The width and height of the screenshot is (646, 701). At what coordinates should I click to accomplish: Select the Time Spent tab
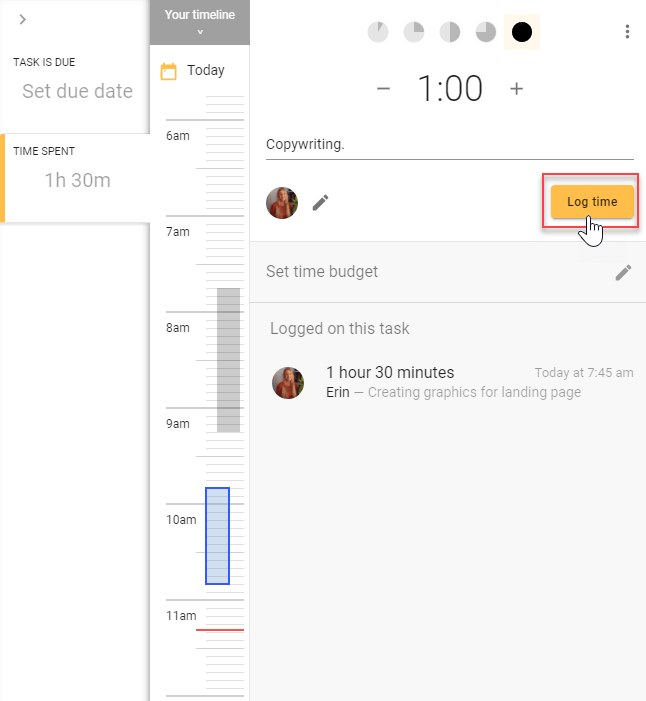coord(75,178)
